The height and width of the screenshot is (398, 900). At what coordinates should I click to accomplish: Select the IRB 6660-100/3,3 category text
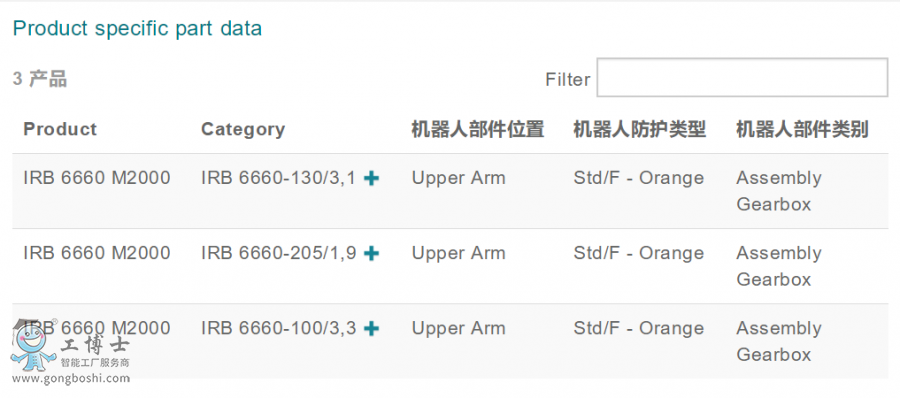[278, 328]
